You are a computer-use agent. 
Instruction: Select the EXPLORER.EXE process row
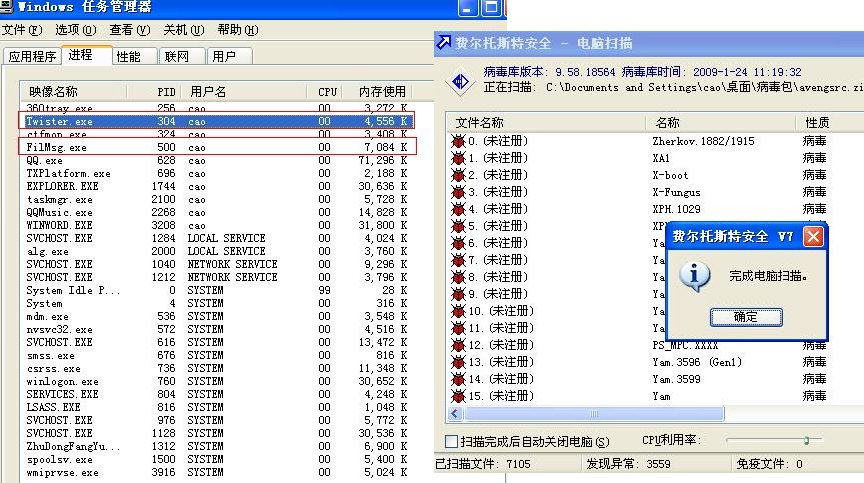click(x=217, y=186)
